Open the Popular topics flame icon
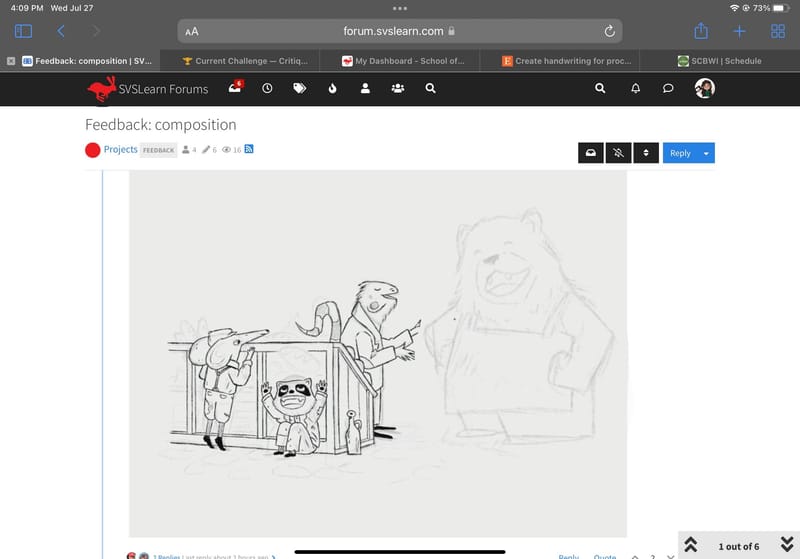 [332, 89]
